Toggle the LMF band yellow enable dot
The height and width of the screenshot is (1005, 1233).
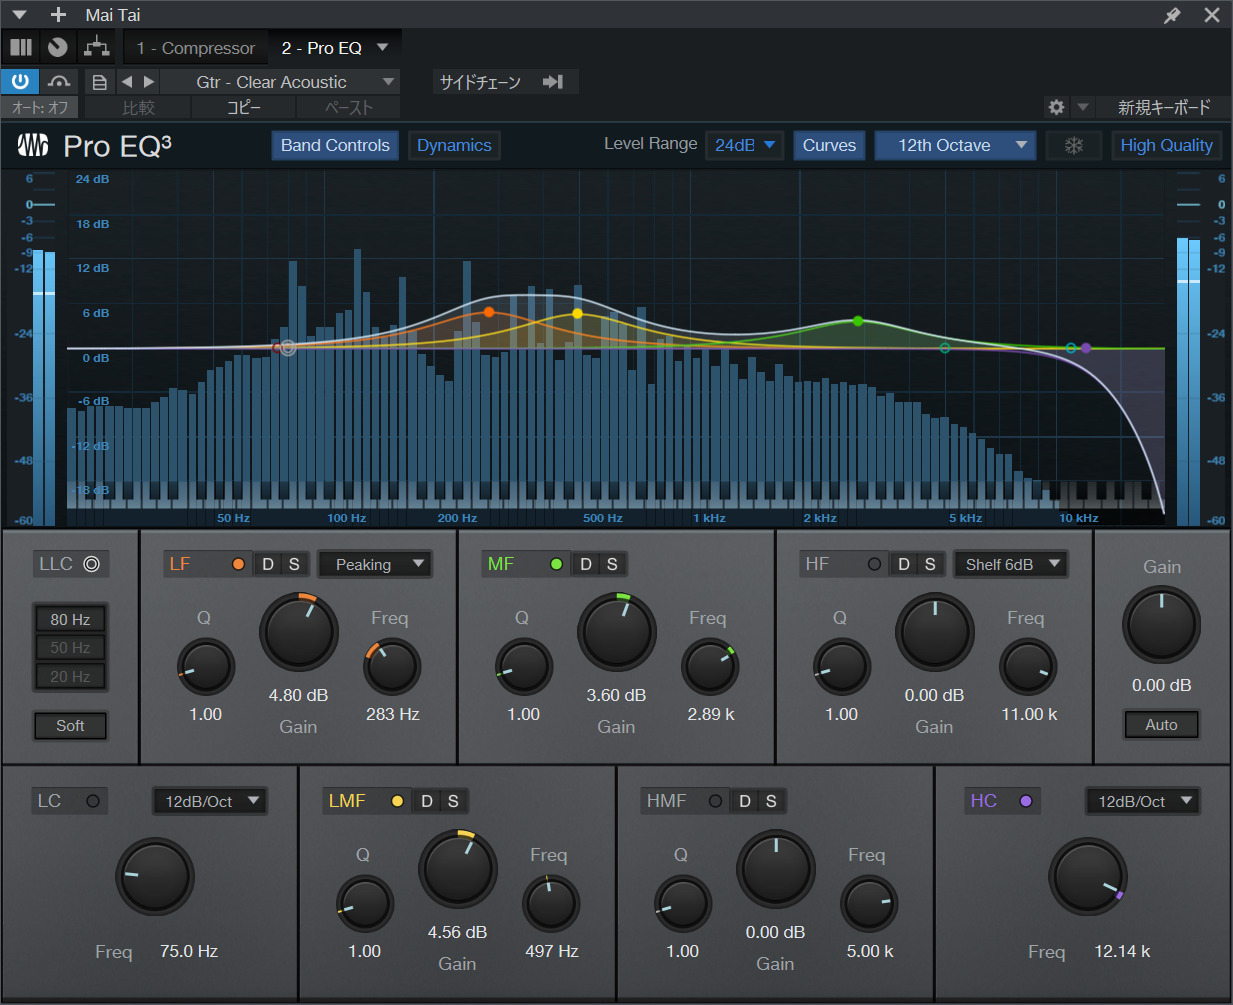pyautogui.click(x=397, y=801)
